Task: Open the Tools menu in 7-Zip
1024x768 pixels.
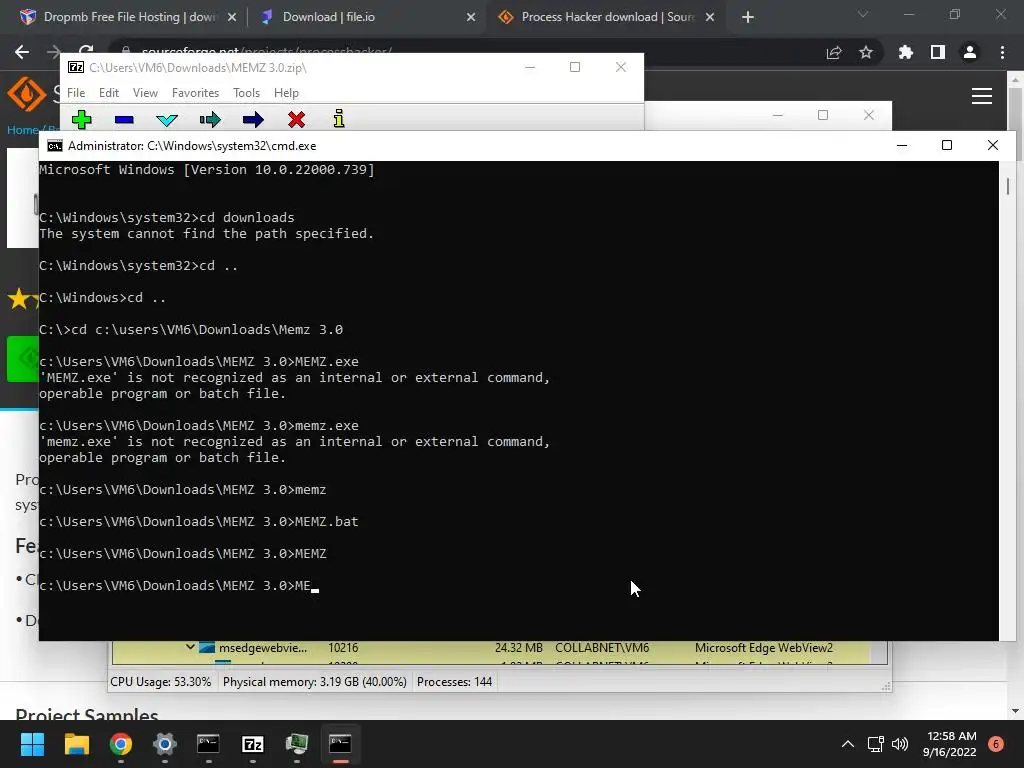Action: (246, 93)
